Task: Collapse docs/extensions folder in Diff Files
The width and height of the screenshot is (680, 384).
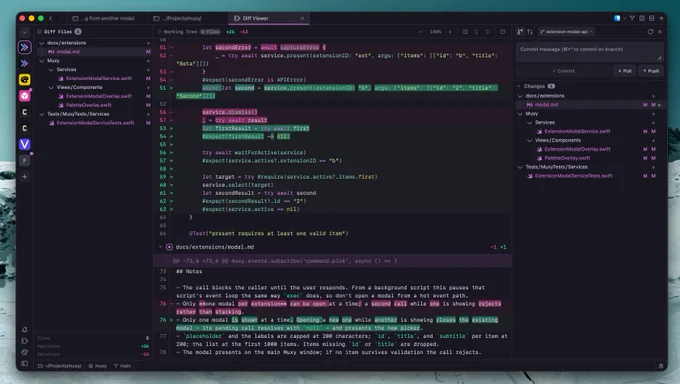Action: [42, 43]
